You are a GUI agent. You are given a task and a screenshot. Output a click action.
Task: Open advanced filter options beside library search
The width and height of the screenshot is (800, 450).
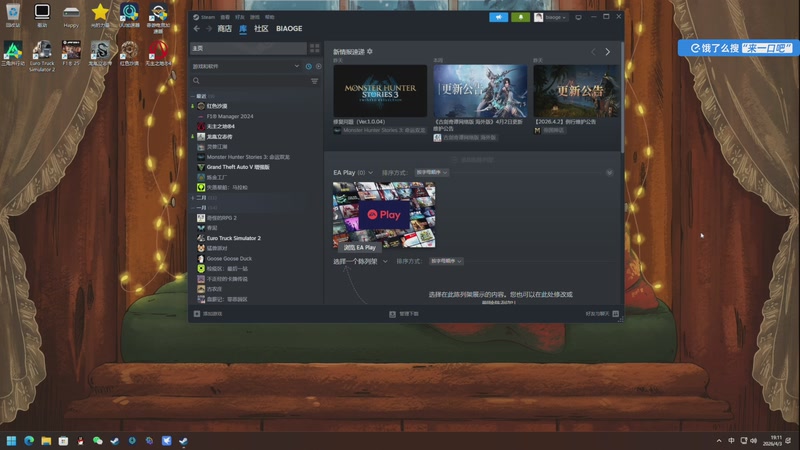tap(314, 81)
